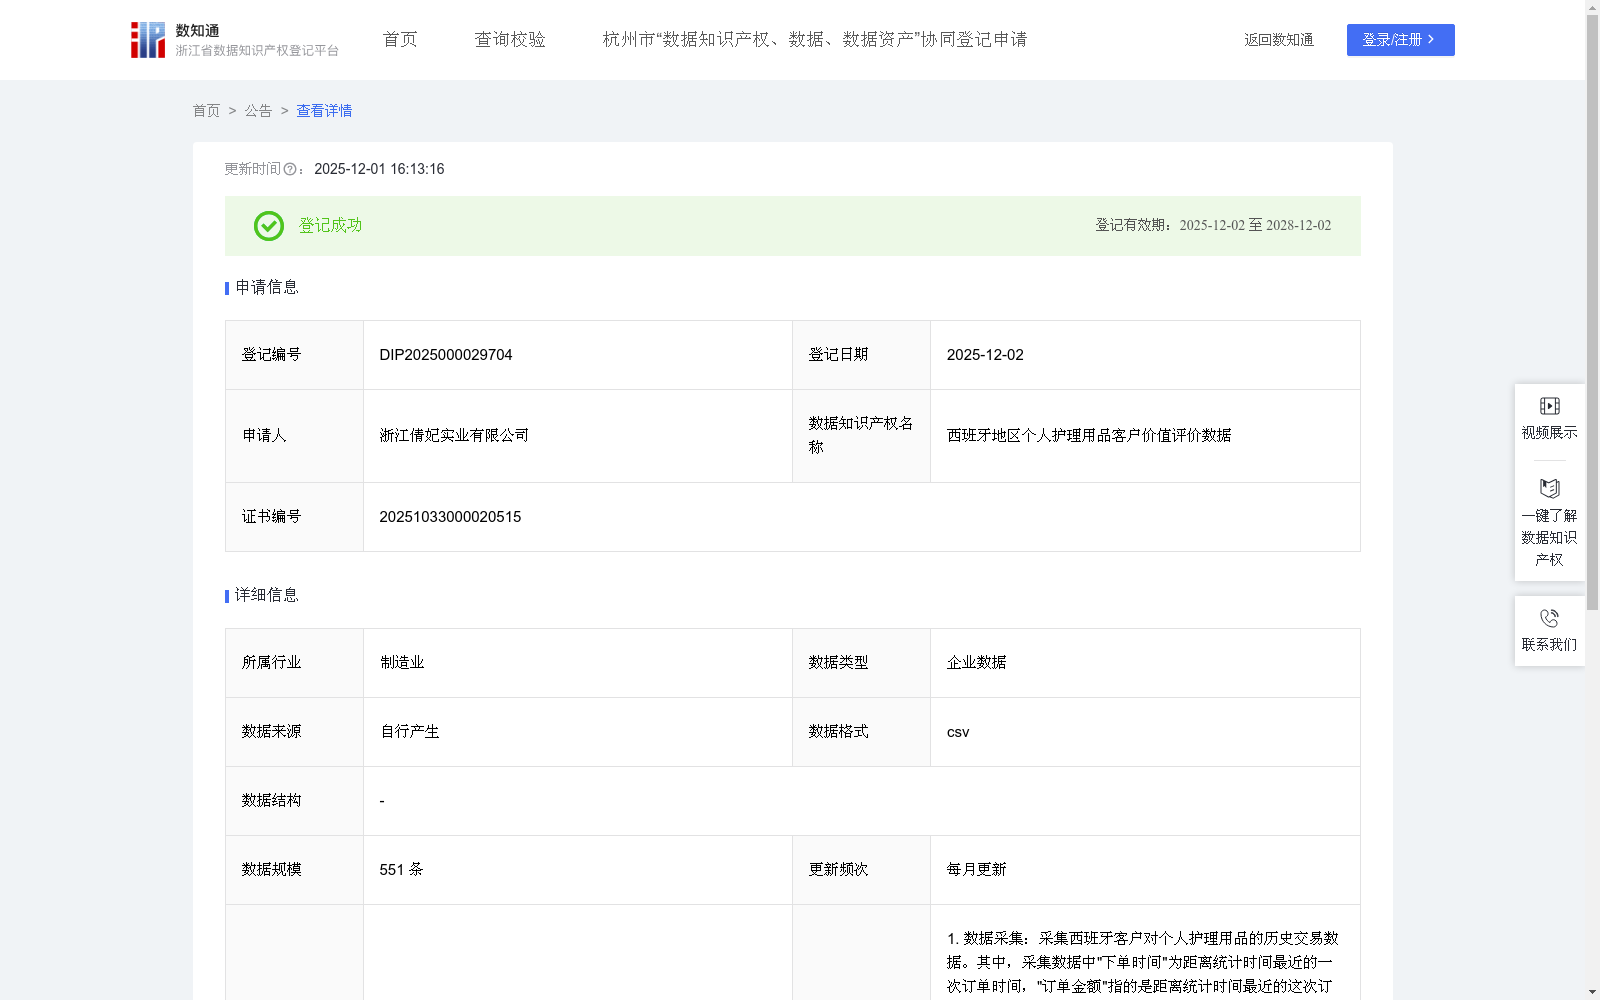1600x1000 pixels.
Task: Click the scrollbar up arrow
Action: pos(1592,7)
